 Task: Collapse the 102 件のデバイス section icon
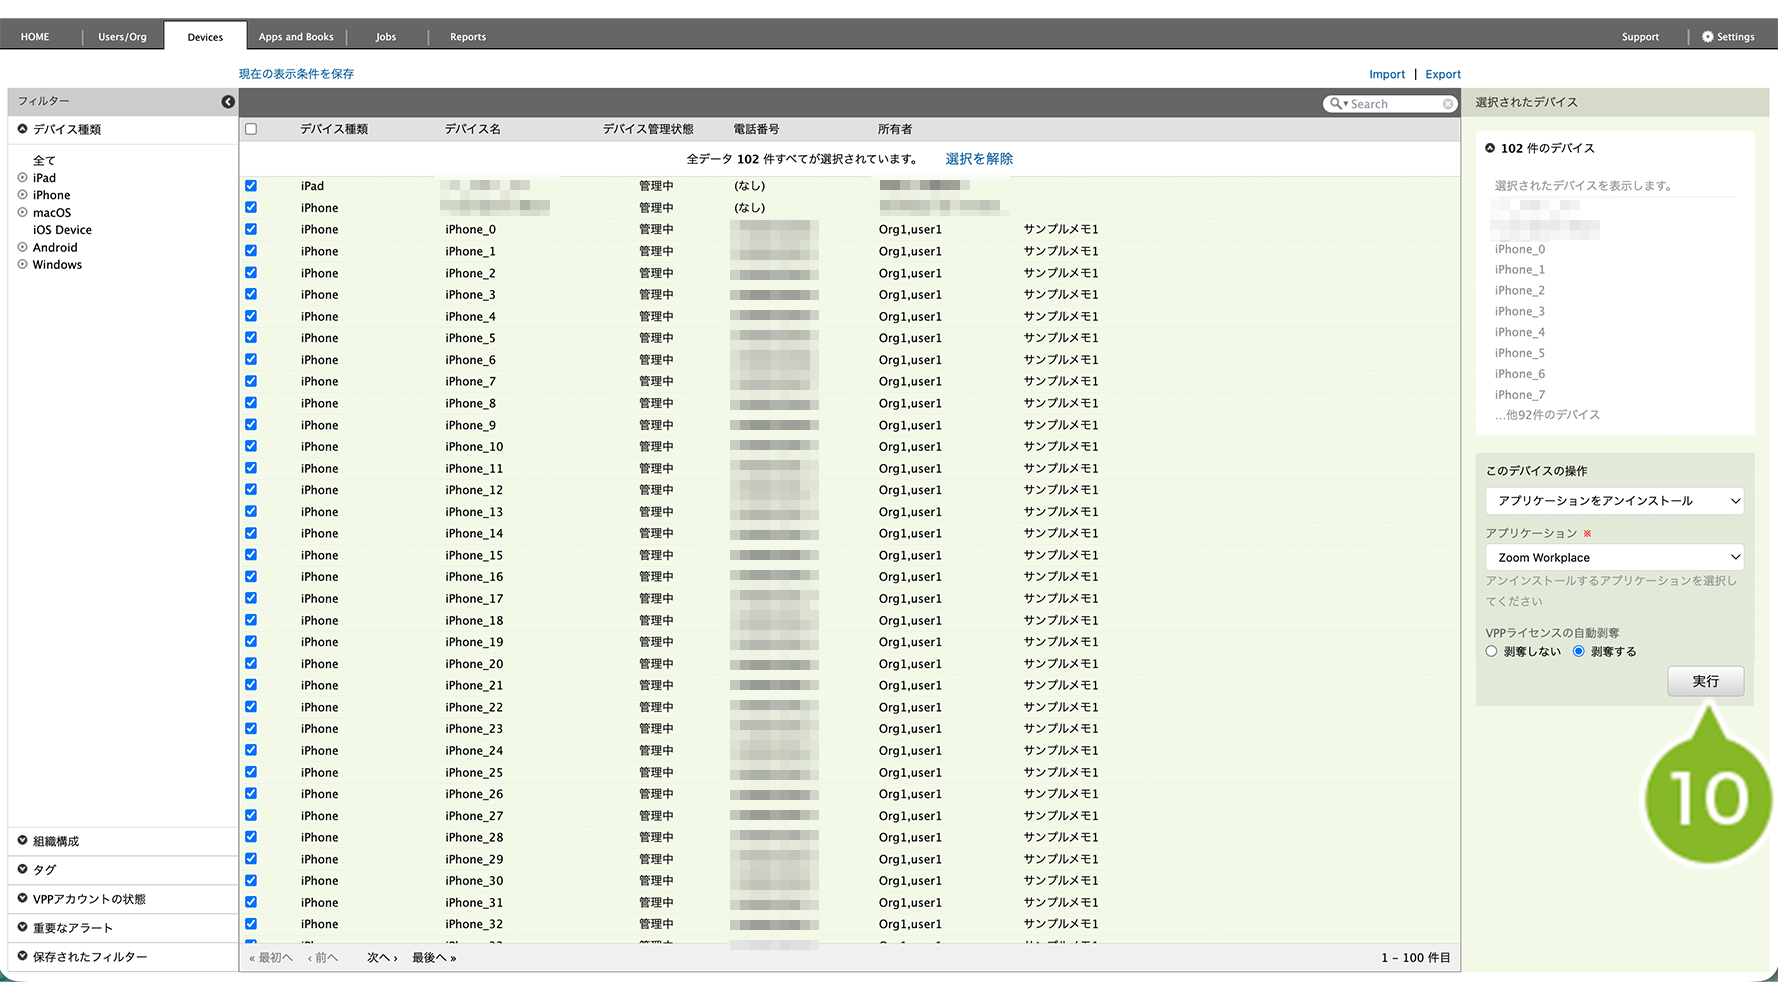click(1490, 148)
